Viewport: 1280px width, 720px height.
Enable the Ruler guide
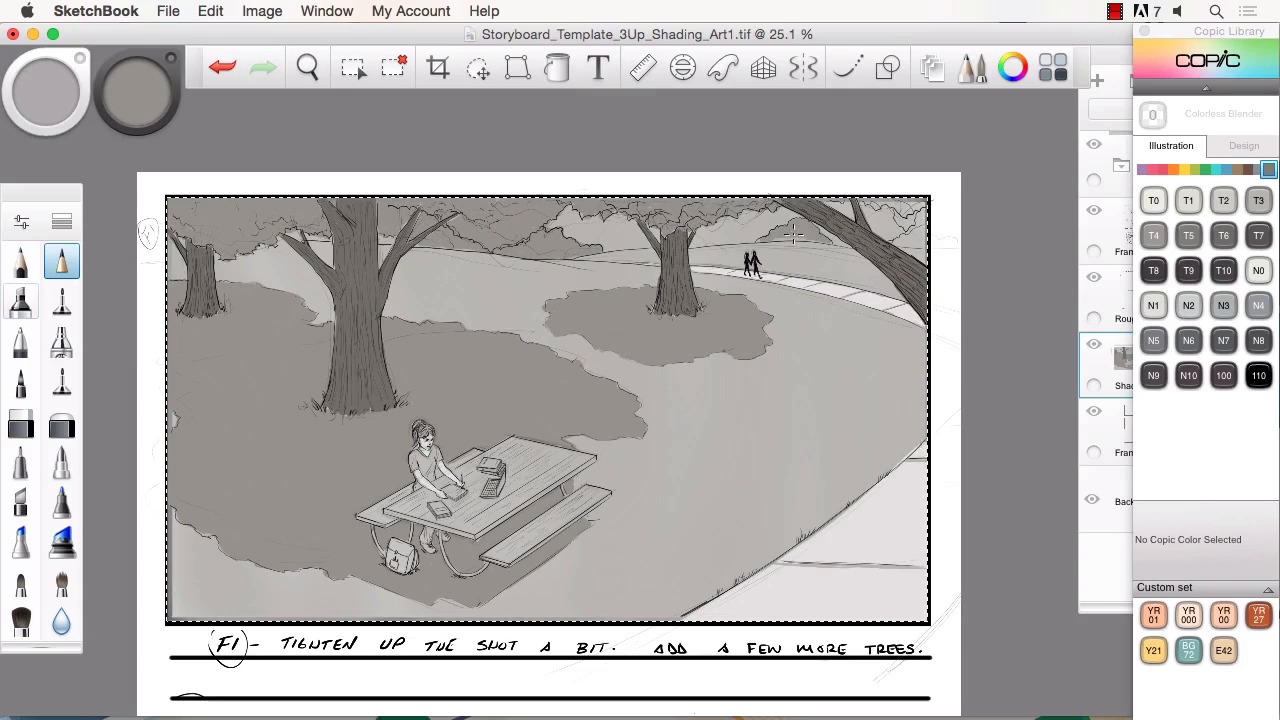(643, 67)
